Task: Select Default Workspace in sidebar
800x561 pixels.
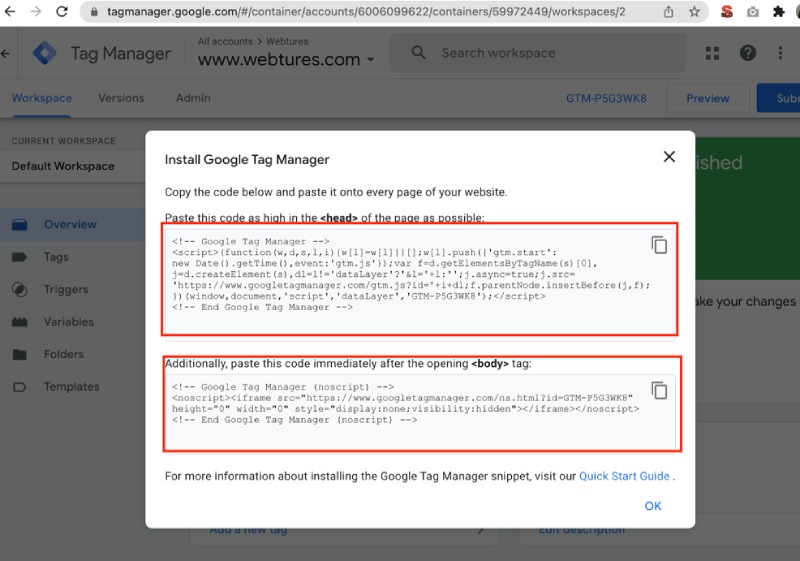Action: click(x=63, y=166)
